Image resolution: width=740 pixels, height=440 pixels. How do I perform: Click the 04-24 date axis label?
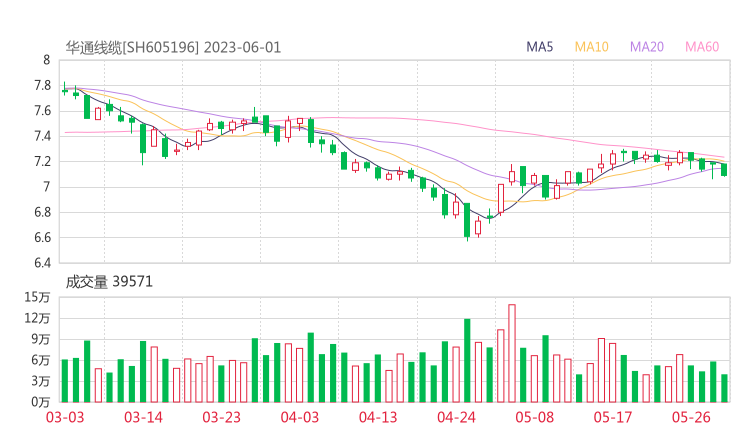click(456, 417)
